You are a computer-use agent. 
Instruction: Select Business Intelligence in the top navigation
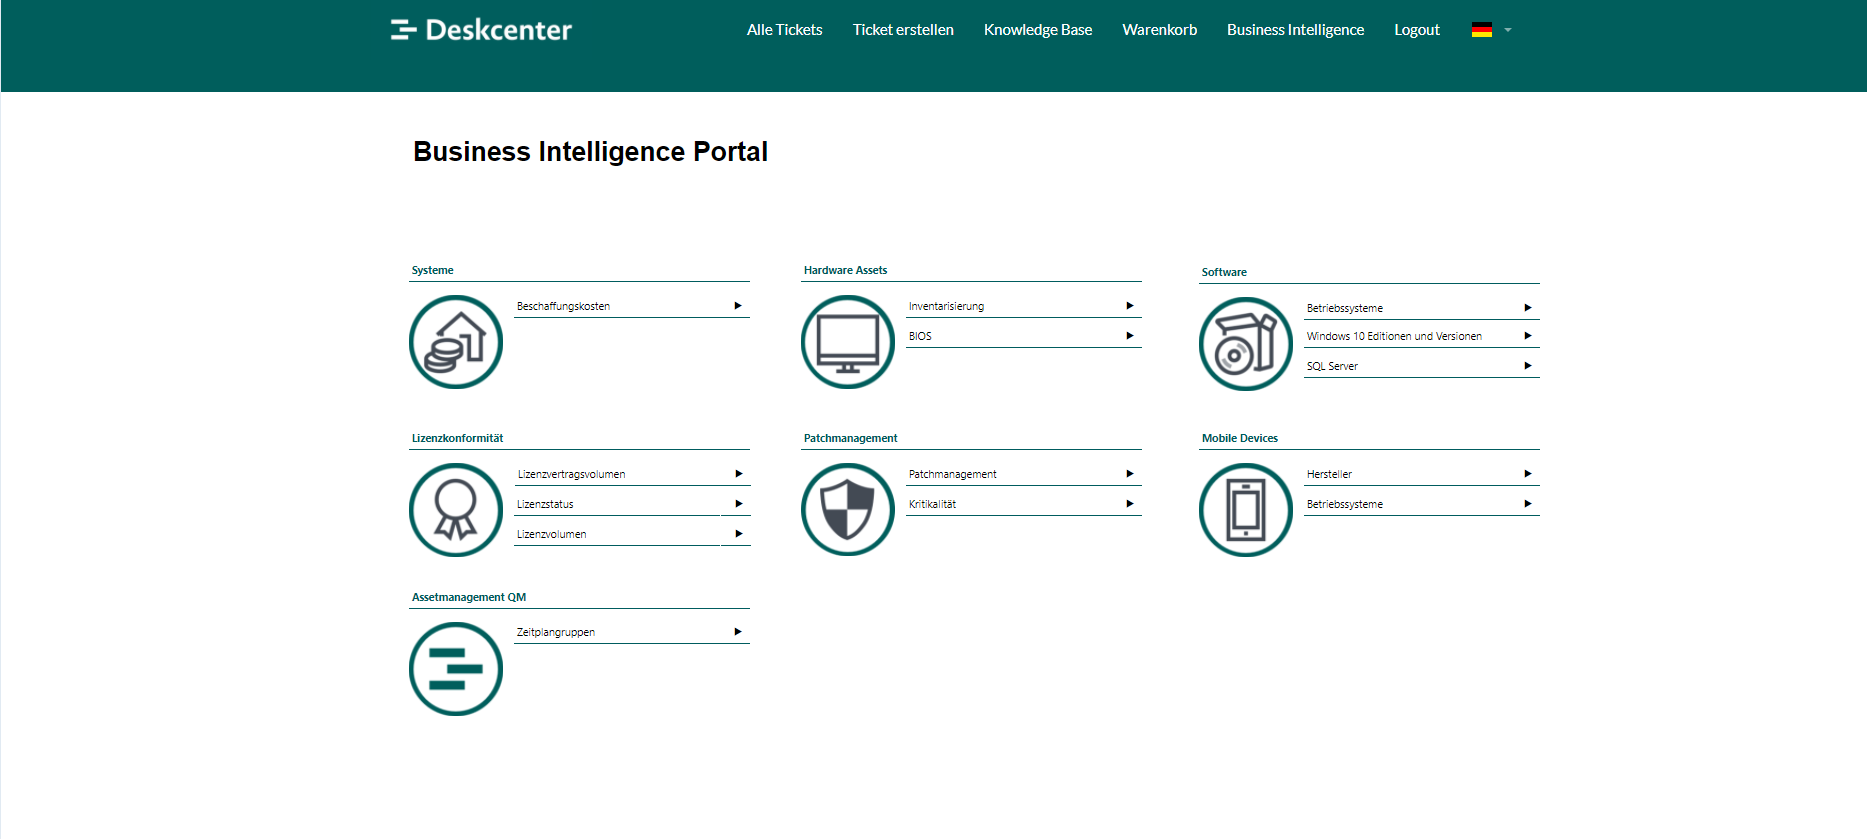click(1296, 30)
